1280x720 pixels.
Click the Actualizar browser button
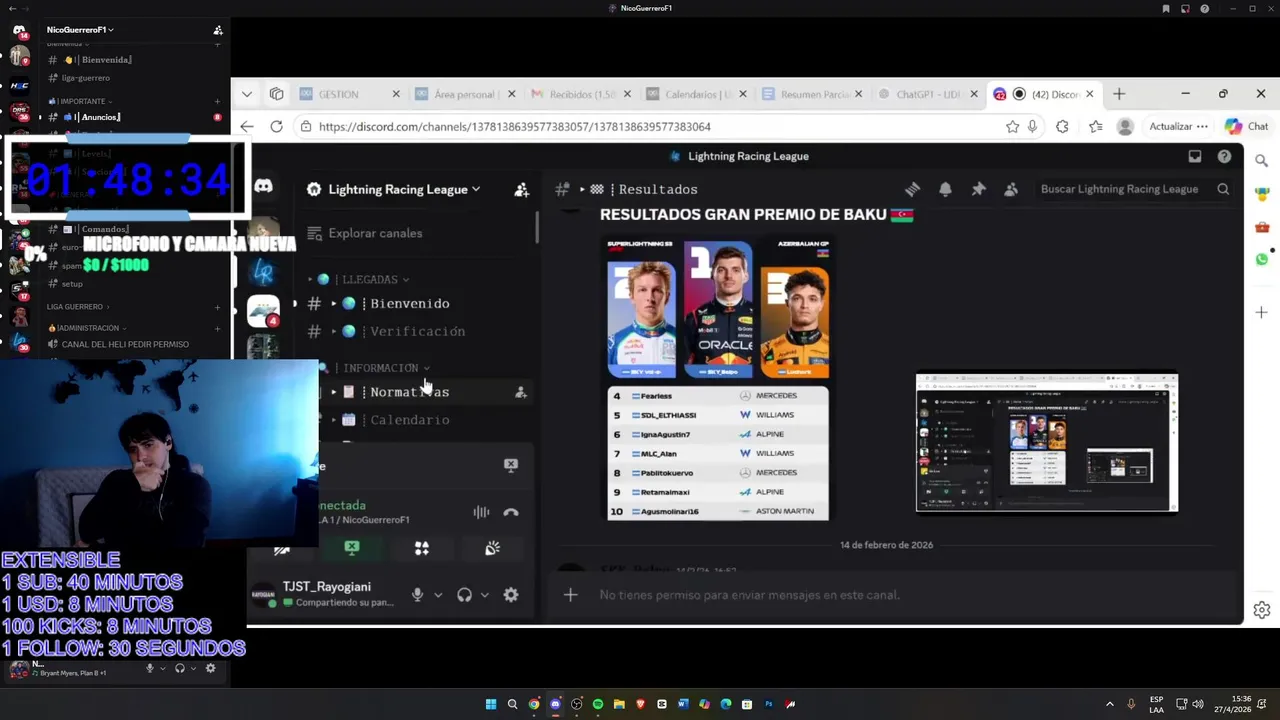coord(1178,126)
